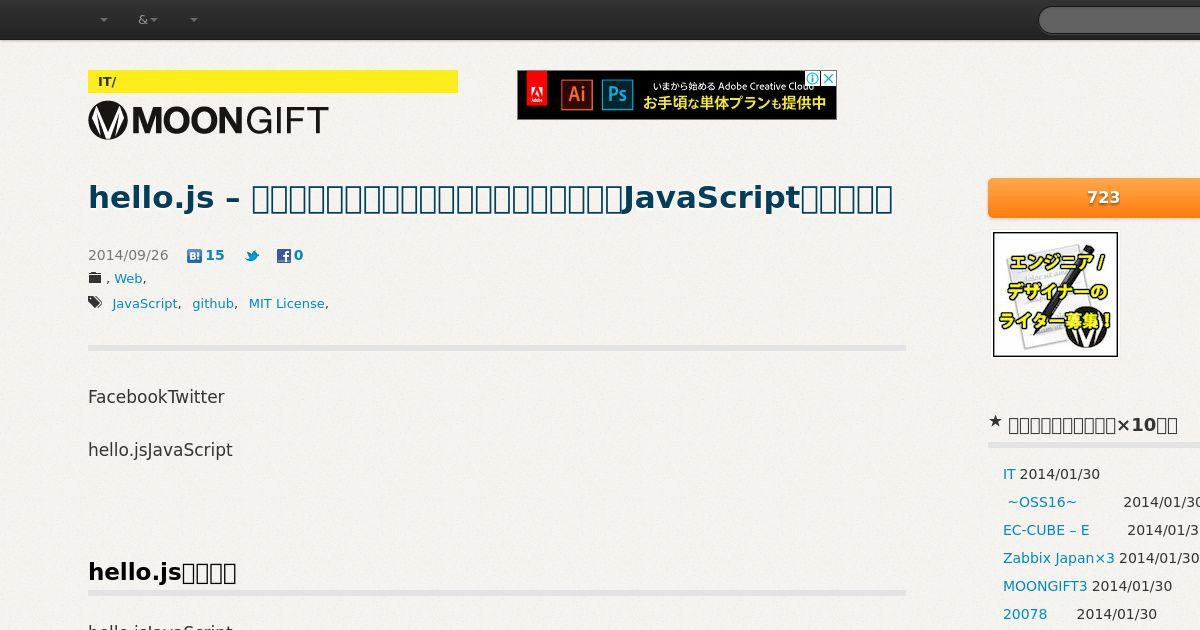
Task: Open the Hatena bookmark count 15
Action: tap(214, 255)
